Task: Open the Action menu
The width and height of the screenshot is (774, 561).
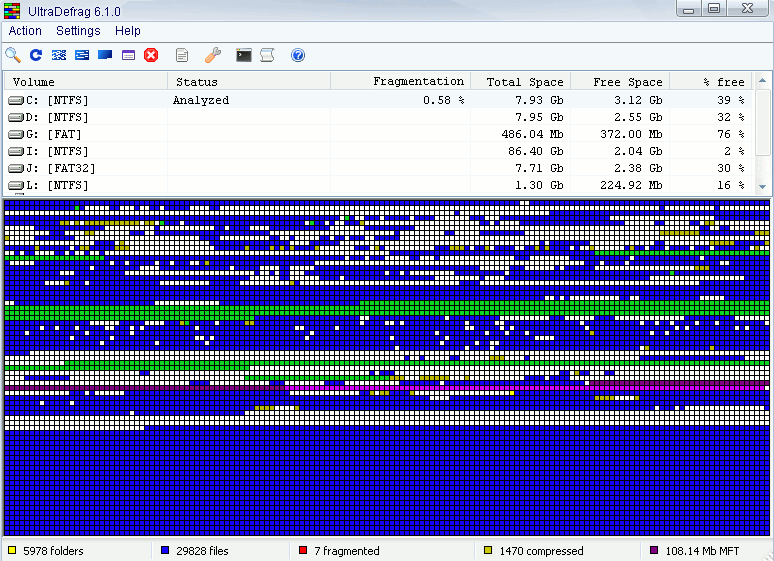Action: pos(25,31)
